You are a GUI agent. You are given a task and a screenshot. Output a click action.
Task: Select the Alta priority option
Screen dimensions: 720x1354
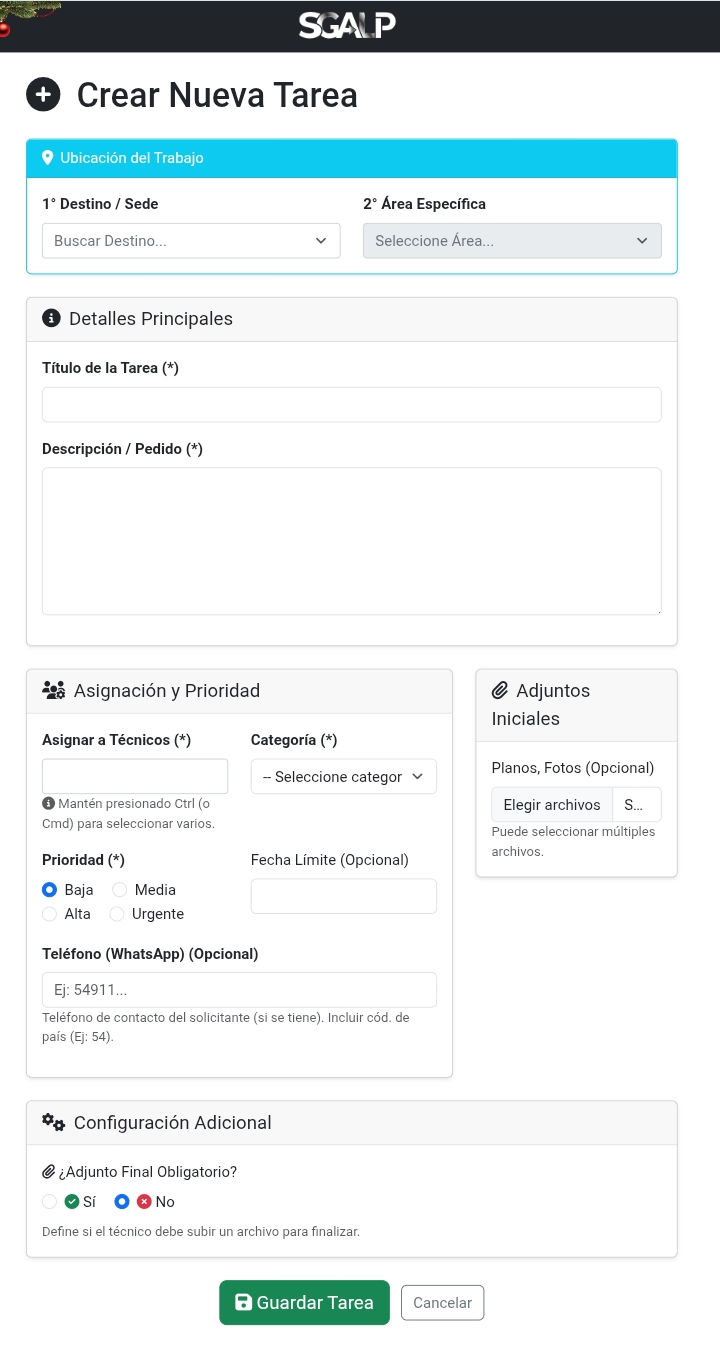(50, 914)
